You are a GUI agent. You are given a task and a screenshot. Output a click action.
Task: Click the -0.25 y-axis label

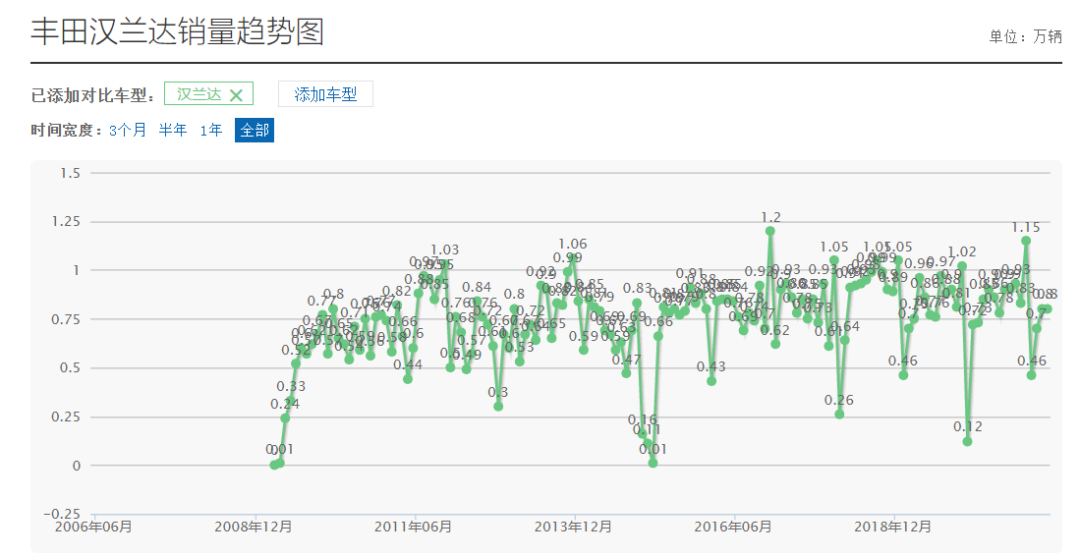(62, 515)
